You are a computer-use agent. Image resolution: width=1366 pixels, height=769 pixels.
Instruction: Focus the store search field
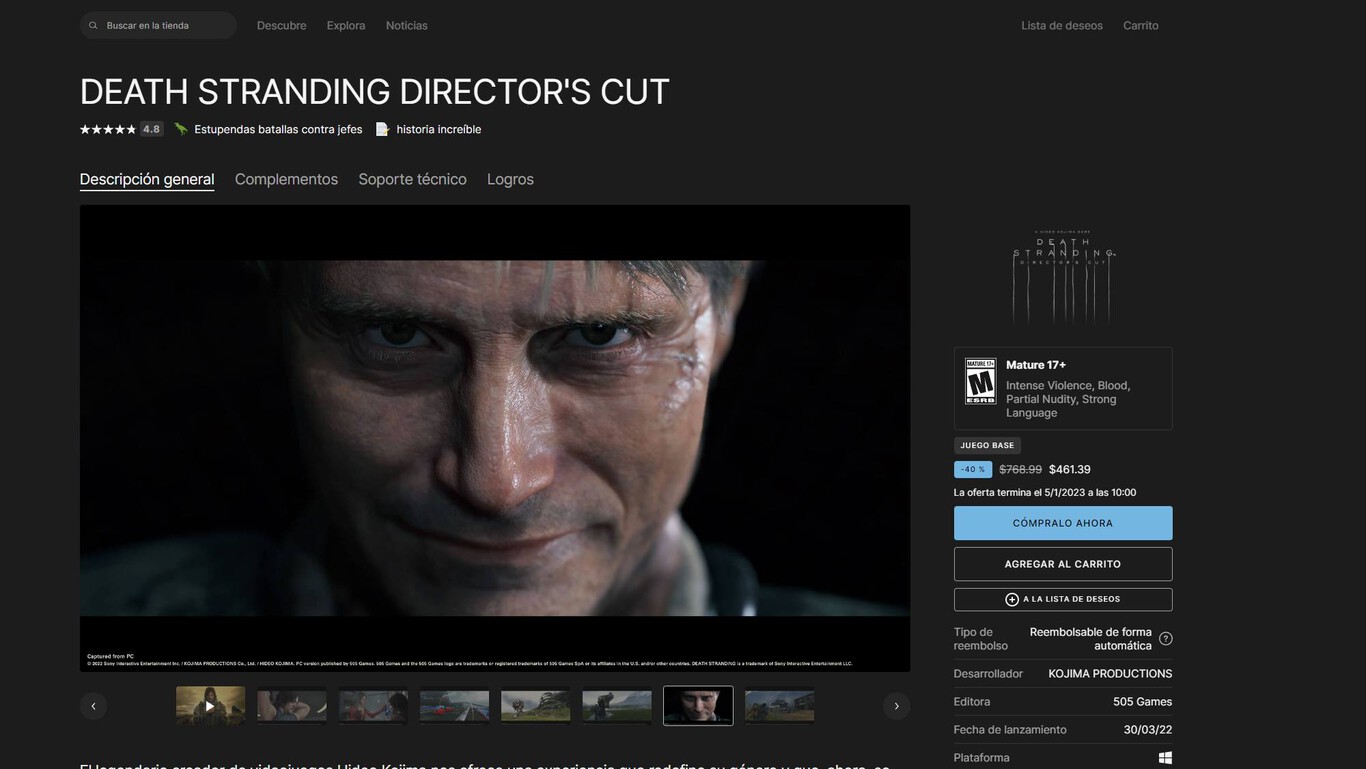coord(165,26)
